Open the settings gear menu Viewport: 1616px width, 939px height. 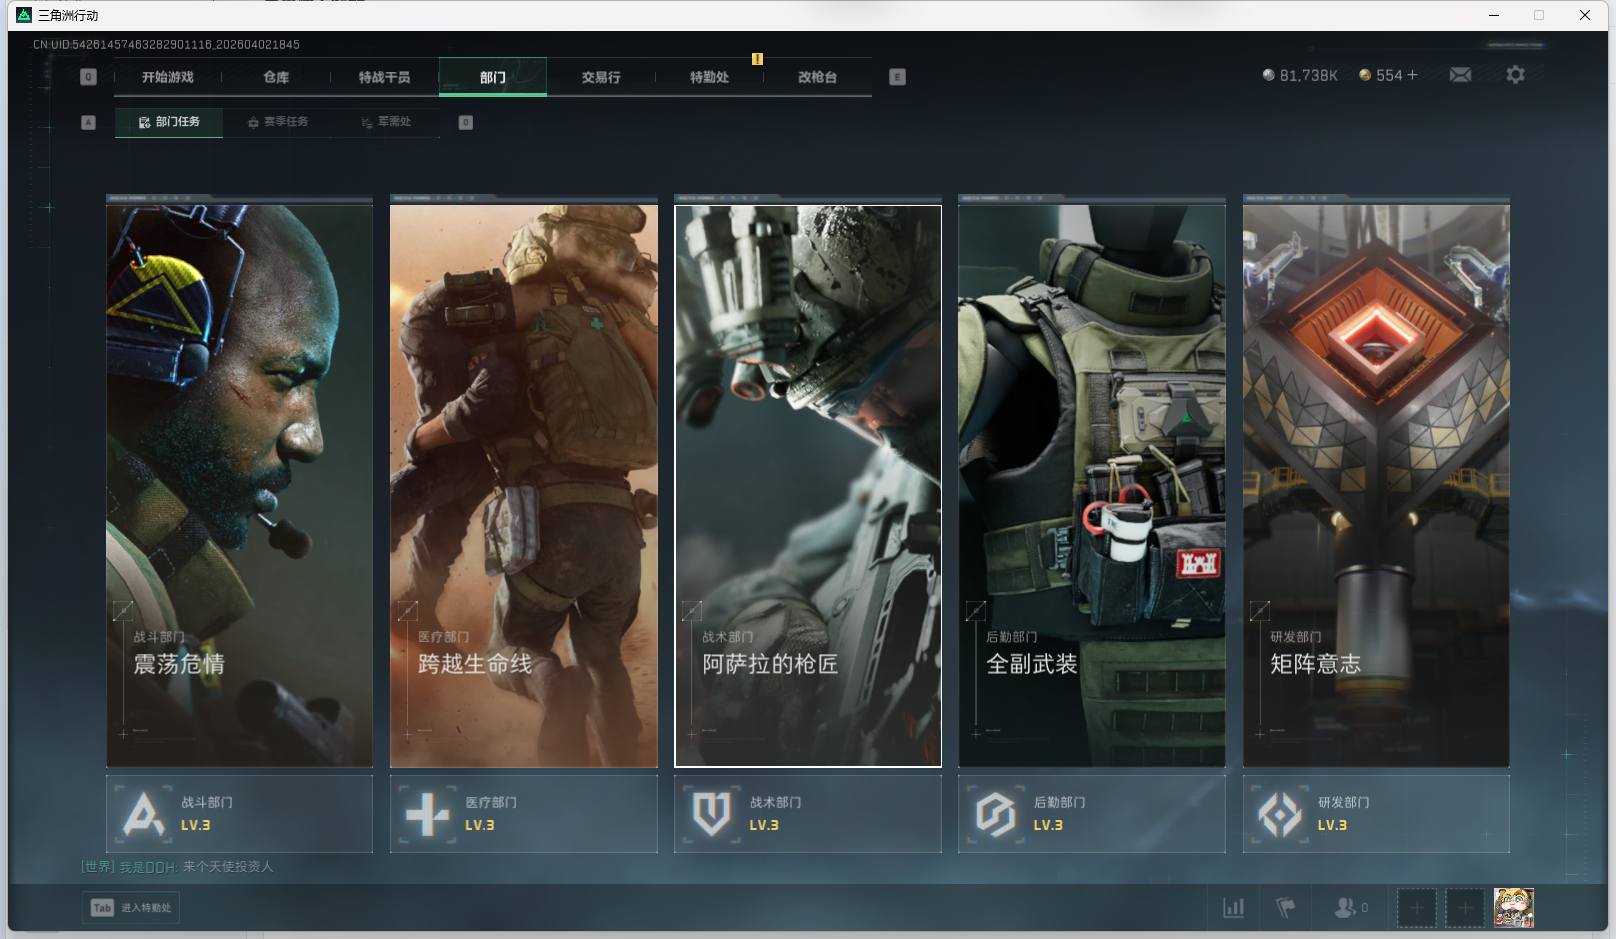(x=1515, y=75)
